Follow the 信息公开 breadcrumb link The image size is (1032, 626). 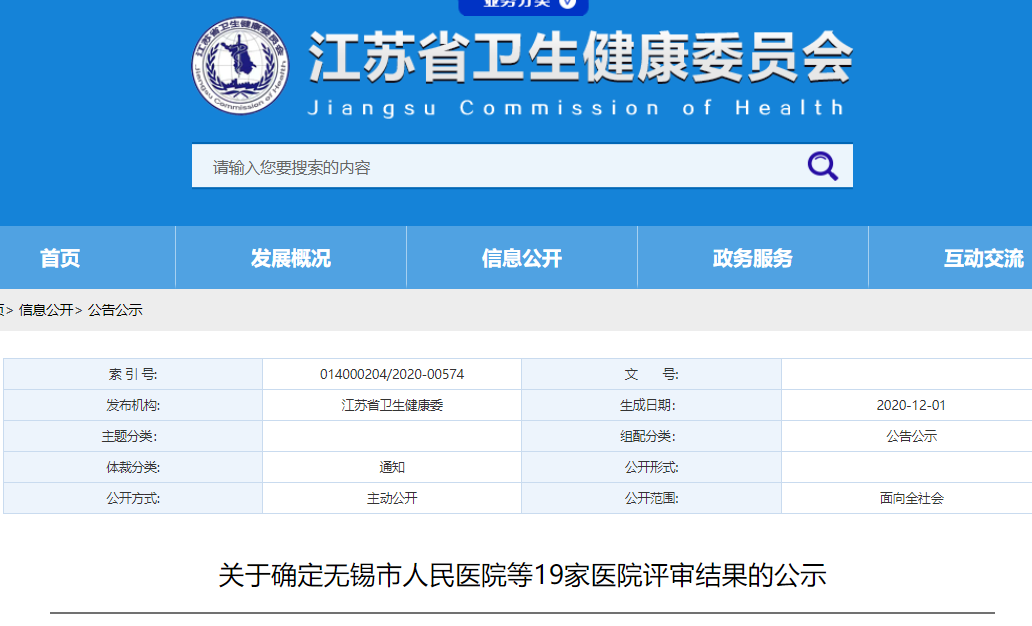(x=46, y=310)
